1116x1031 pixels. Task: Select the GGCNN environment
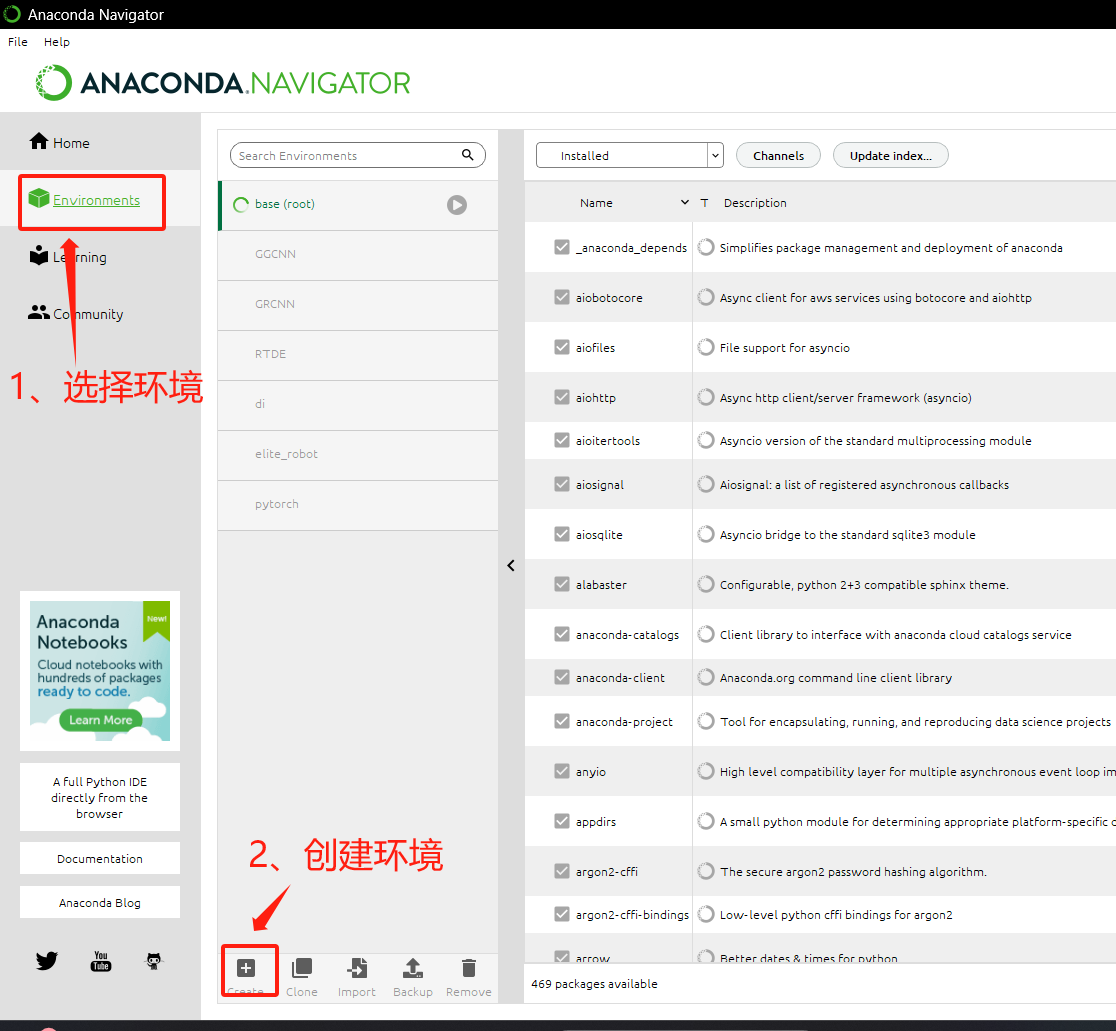pos(358,255)
